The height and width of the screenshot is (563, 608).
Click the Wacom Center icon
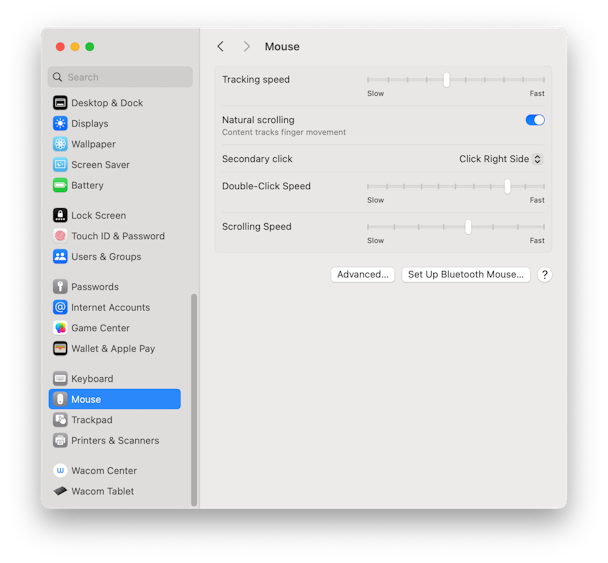(60, 470)
